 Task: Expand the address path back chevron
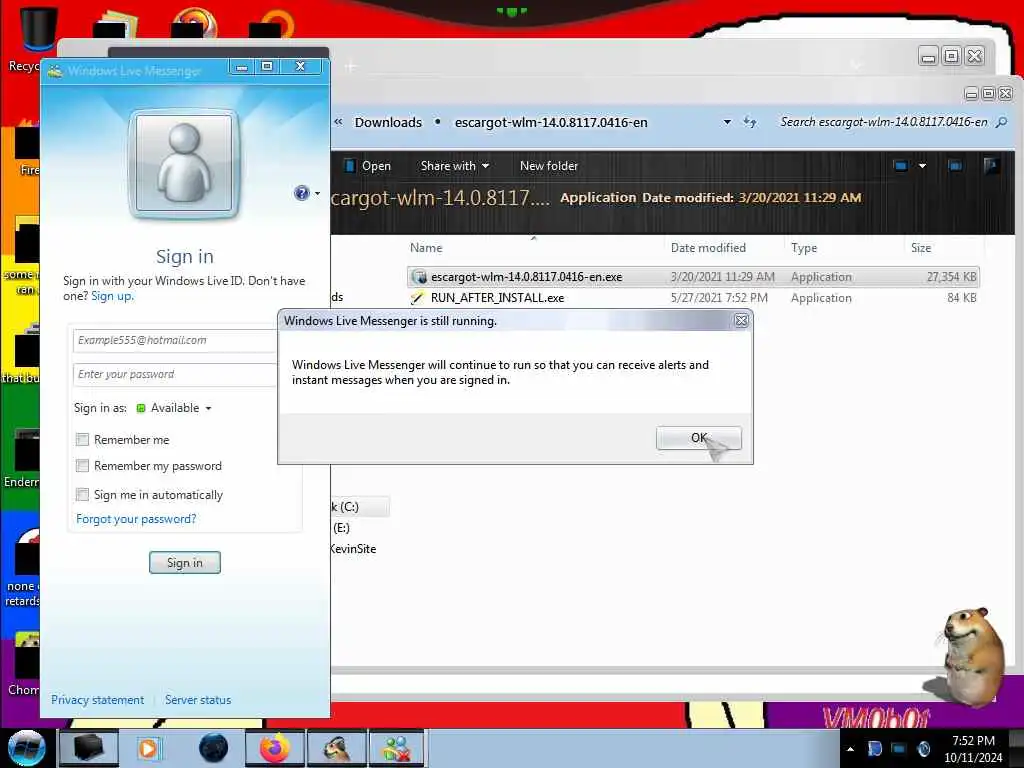tap(338, 122)
